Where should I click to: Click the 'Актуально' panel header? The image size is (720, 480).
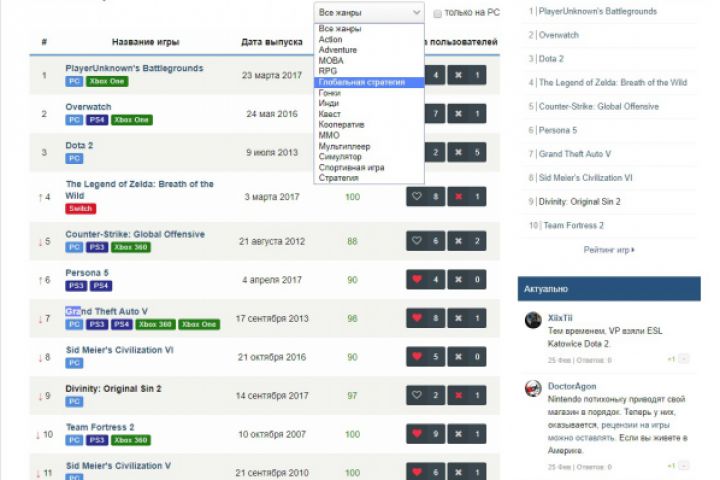click(x=609, y=289)
